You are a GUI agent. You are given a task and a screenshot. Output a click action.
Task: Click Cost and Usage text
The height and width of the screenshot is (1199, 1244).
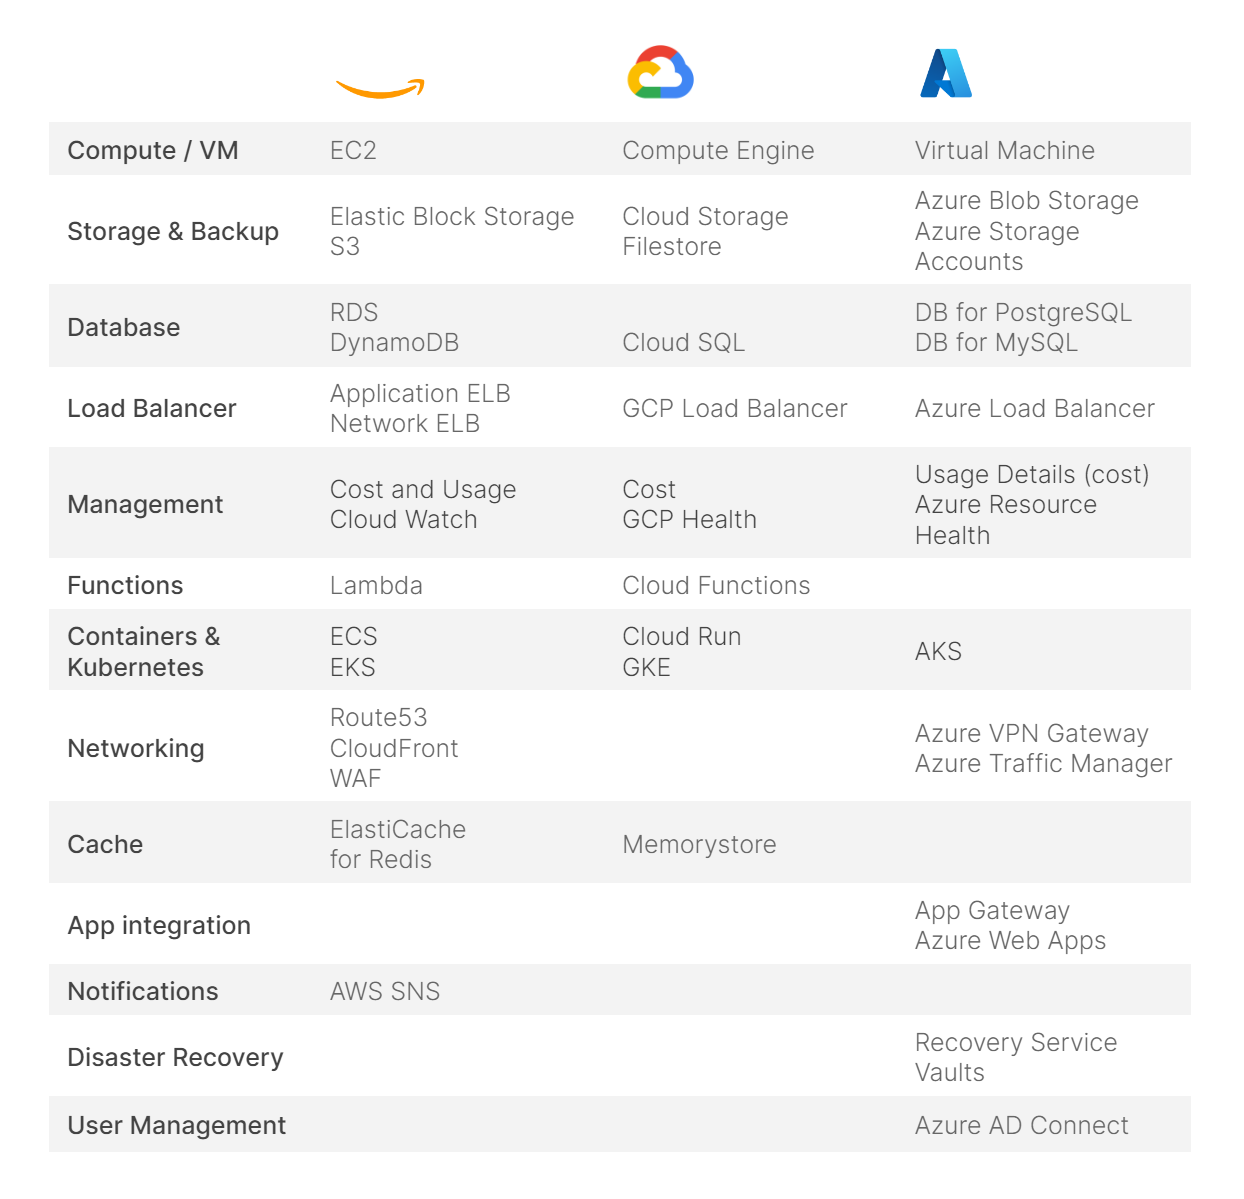point(423,489)
